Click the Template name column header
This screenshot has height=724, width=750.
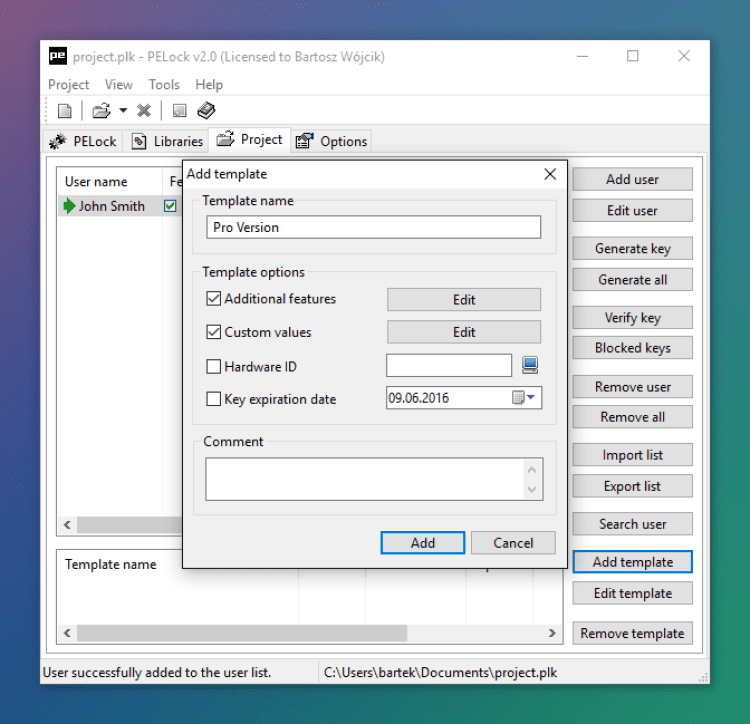click(x=110, y=565)
